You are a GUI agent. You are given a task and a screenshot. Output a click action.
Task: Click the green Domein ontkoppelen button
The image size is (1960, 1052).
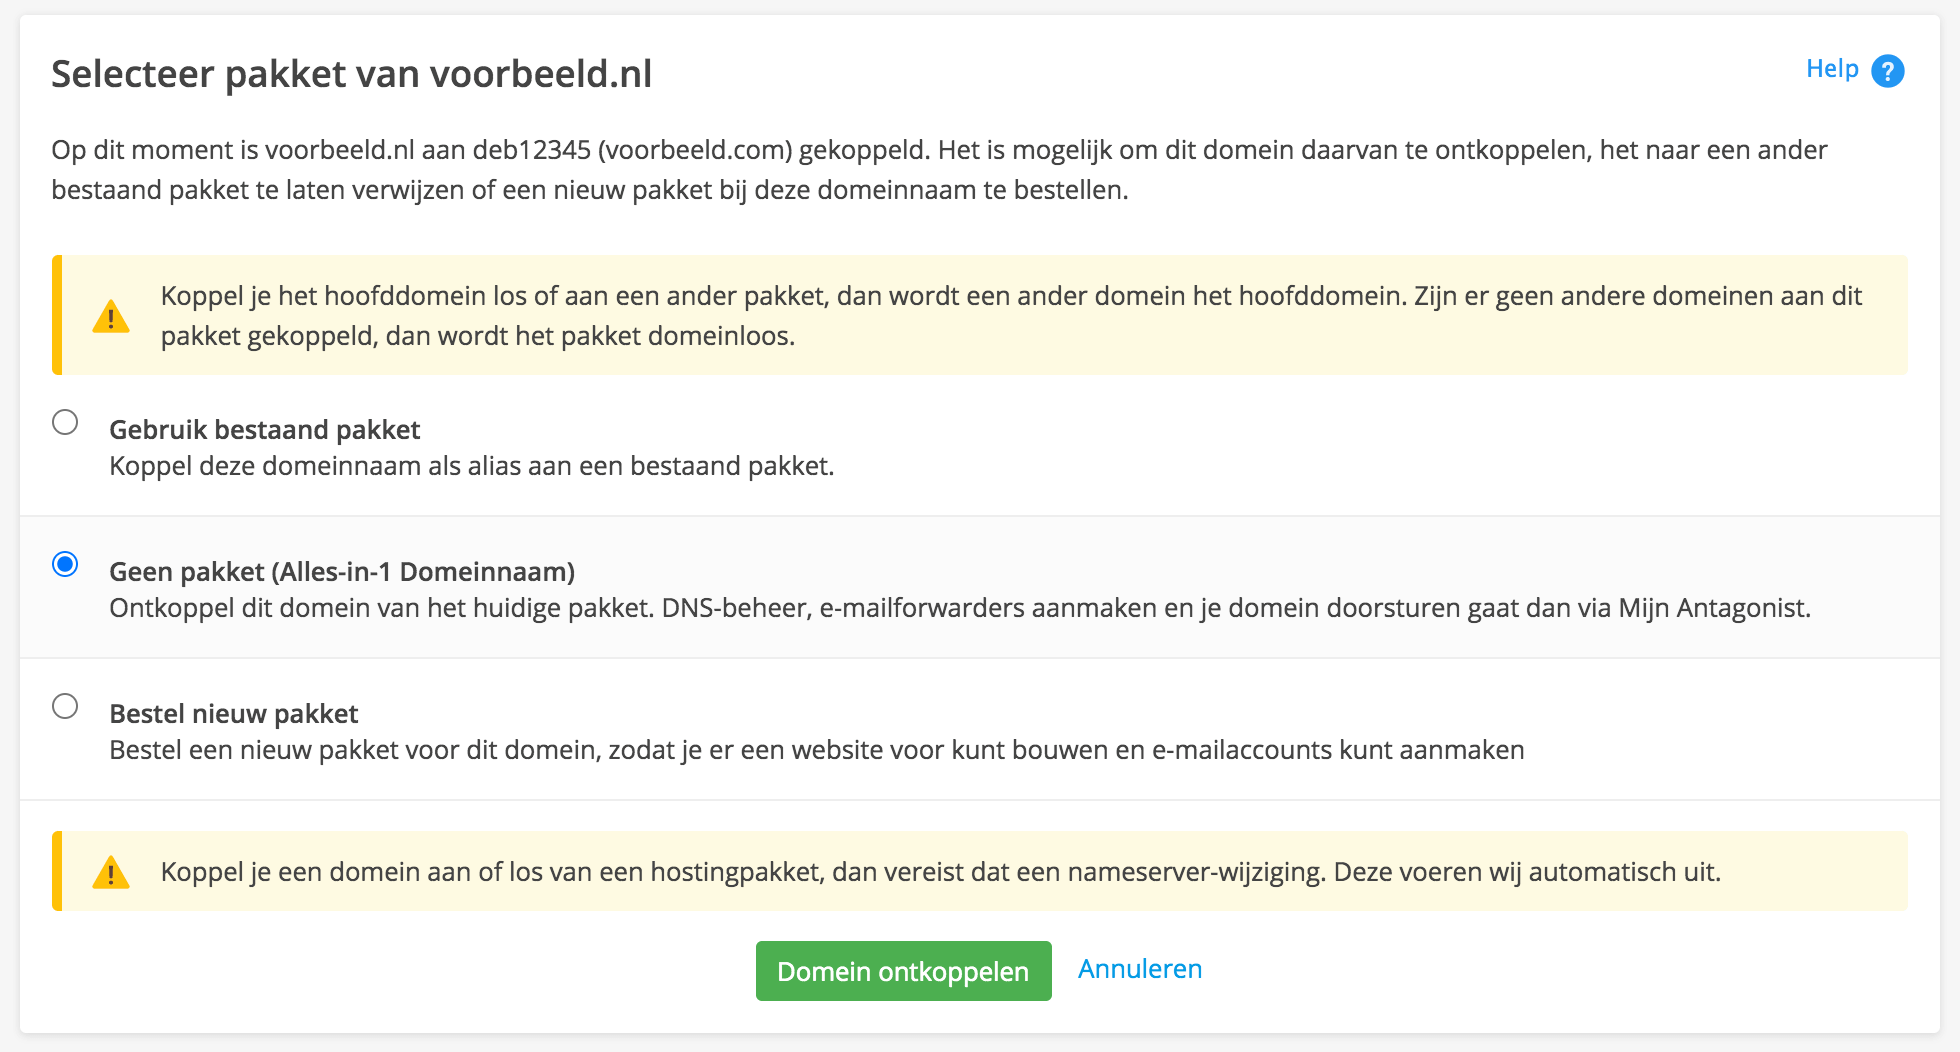click(904, 971)
